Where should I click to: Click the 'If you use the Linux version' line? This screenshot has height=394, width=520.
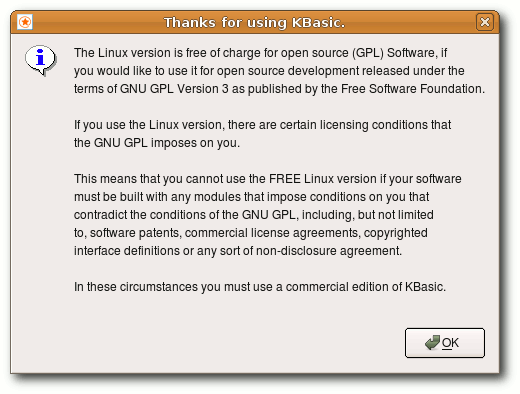click(262, 125)
